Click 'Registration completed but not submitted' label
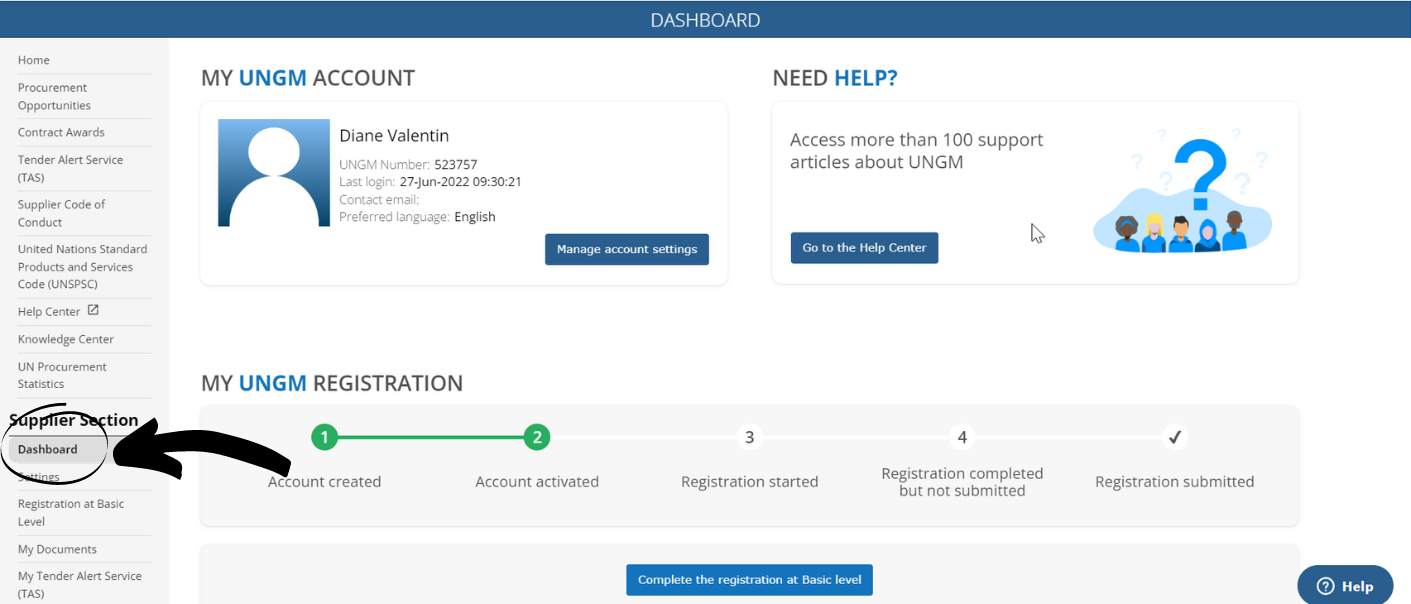1411x604 pixels. point(962,482)
